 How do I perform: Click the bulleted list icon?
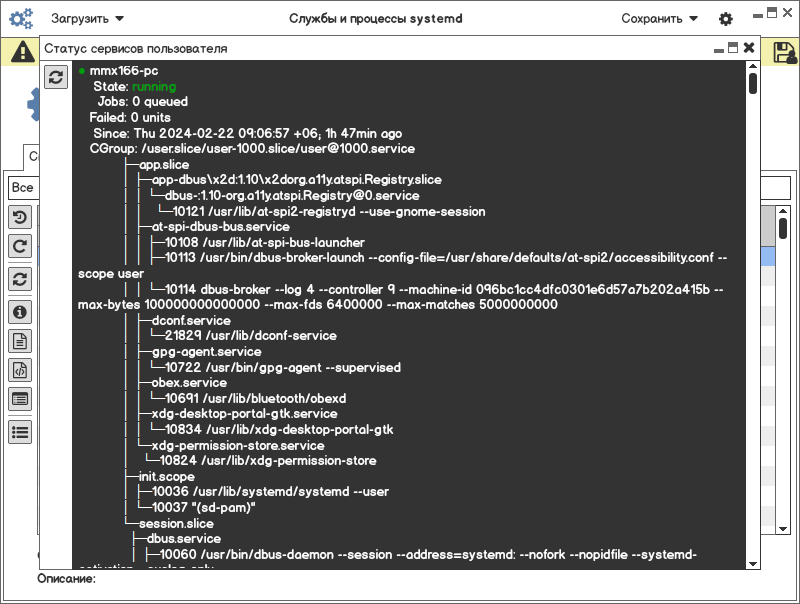pyautogui.click(x=20, y=433)
